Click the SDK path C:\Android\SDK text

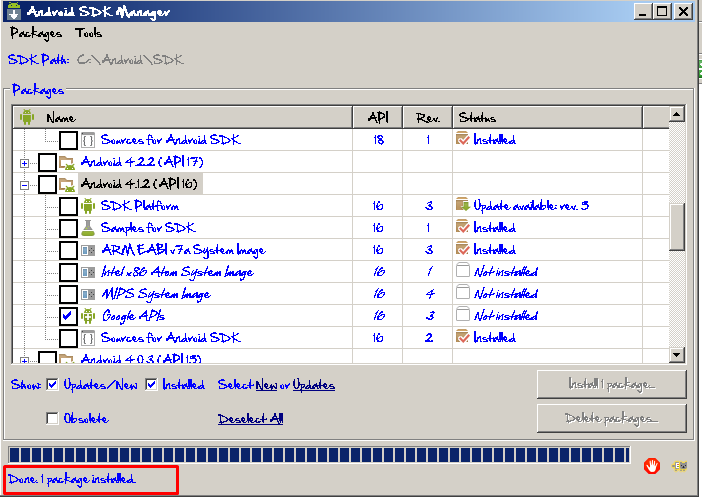click(x=130, y=60)
